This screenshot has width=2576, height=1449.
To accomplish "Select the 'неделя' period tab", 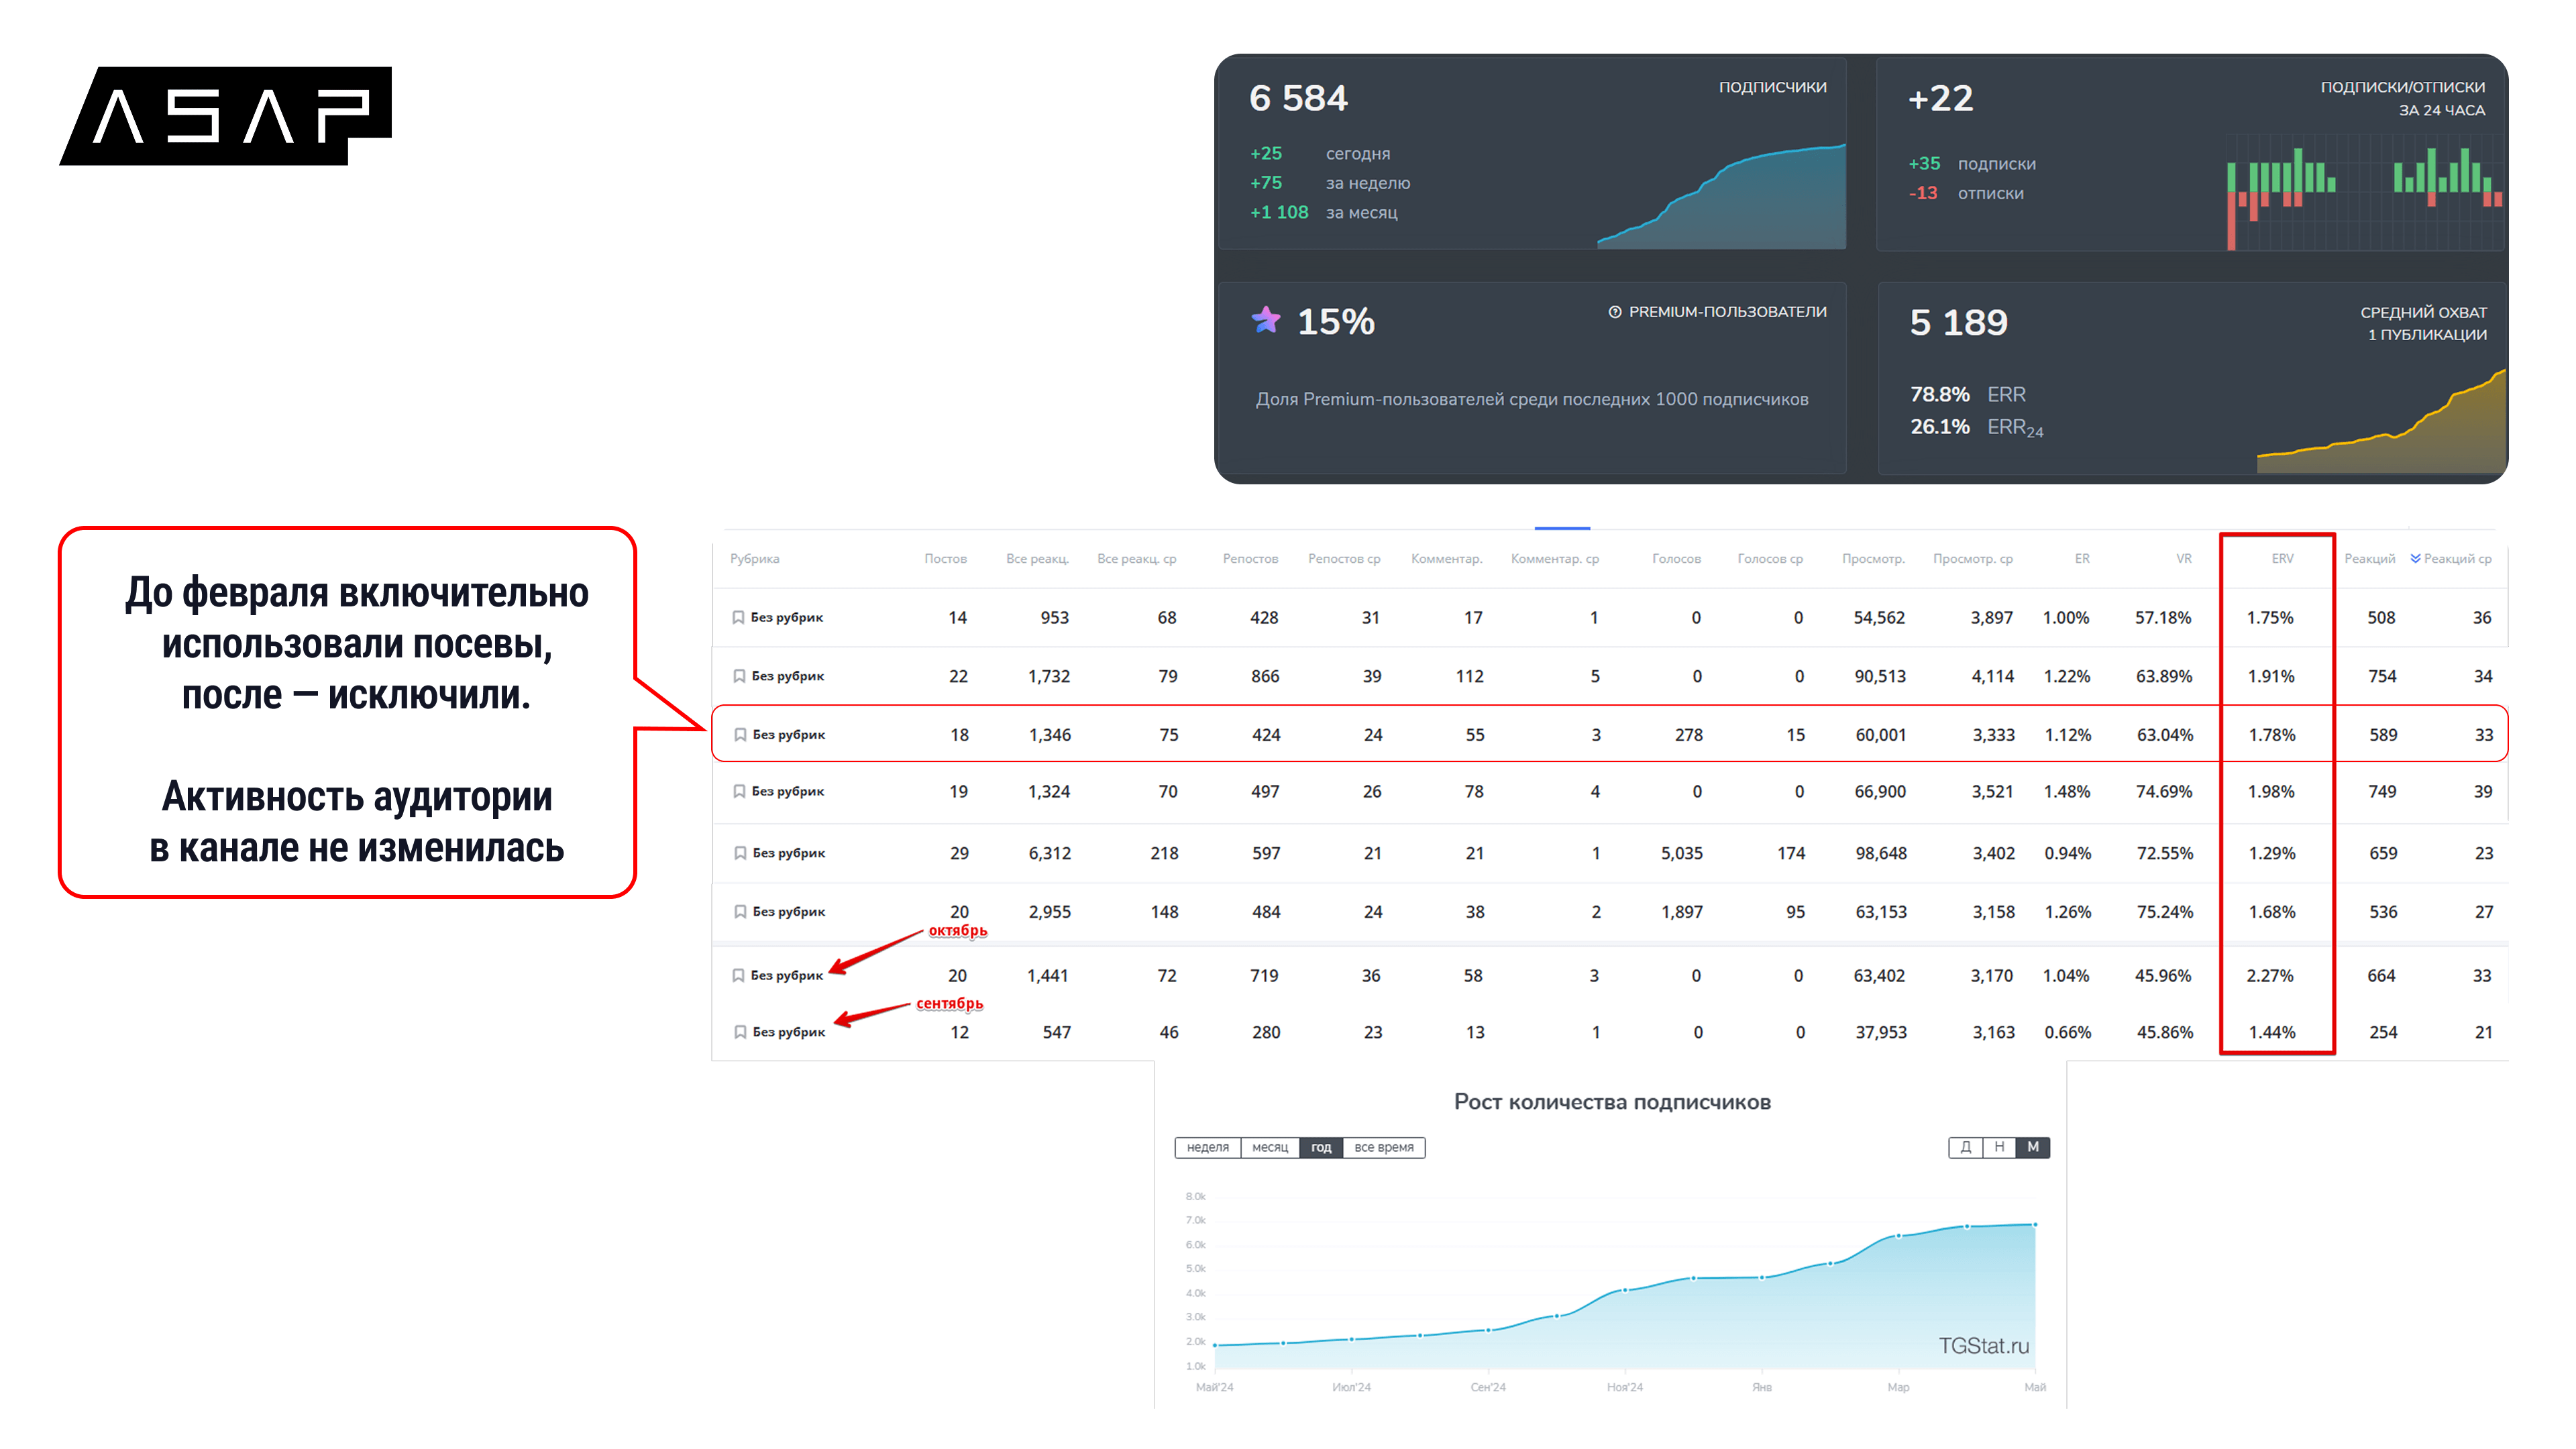I will (1207, 1147).
